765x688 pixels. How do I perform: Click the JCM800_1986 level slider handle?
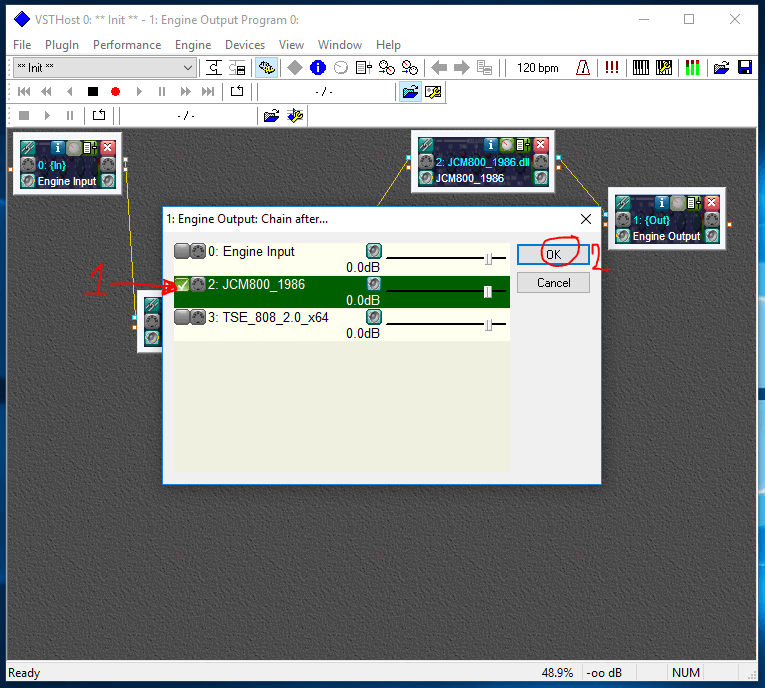[x=488, y=292]
